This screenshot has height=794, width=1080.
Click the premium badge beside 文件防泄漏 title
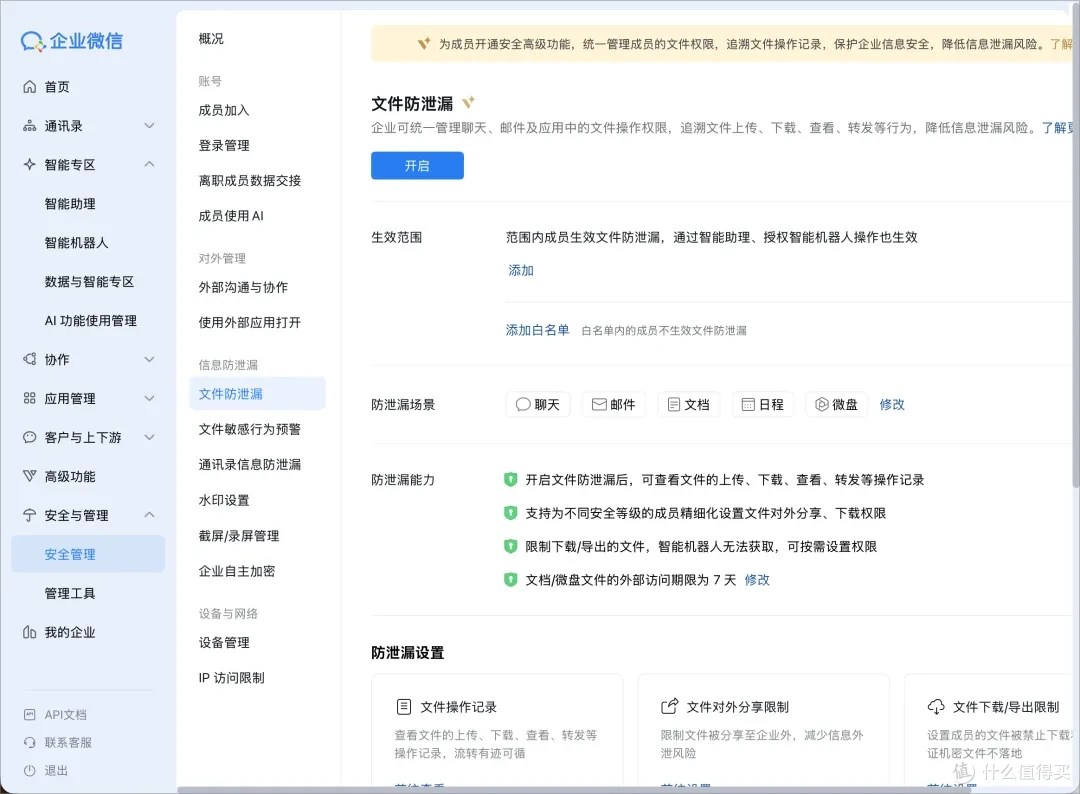coord(468,103)
